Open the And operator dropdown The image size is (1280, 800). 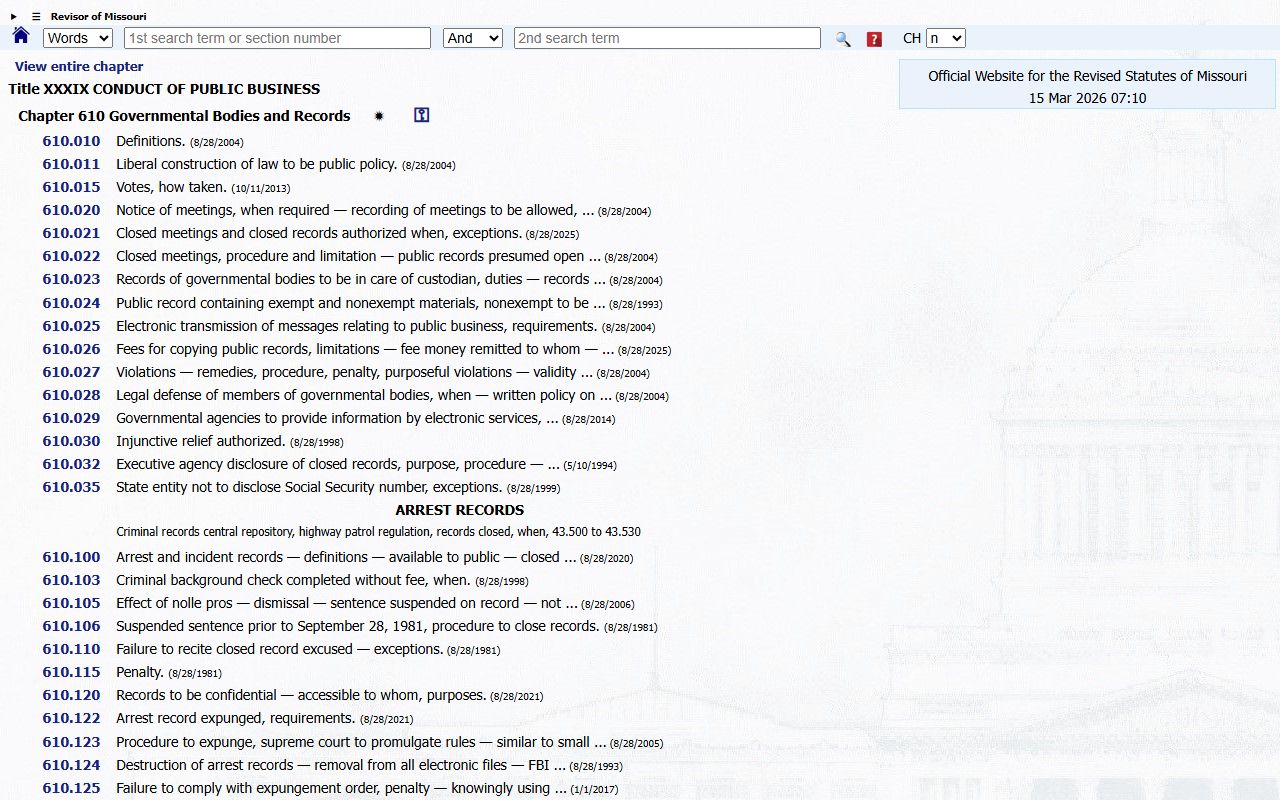472,38
